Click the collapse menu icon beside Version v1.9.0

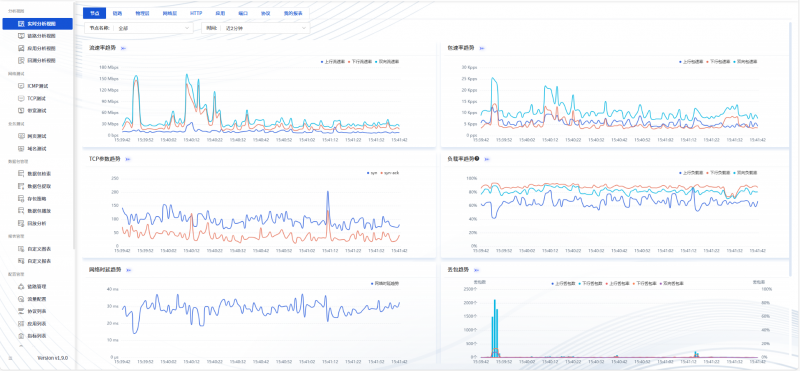coord(9,358)
